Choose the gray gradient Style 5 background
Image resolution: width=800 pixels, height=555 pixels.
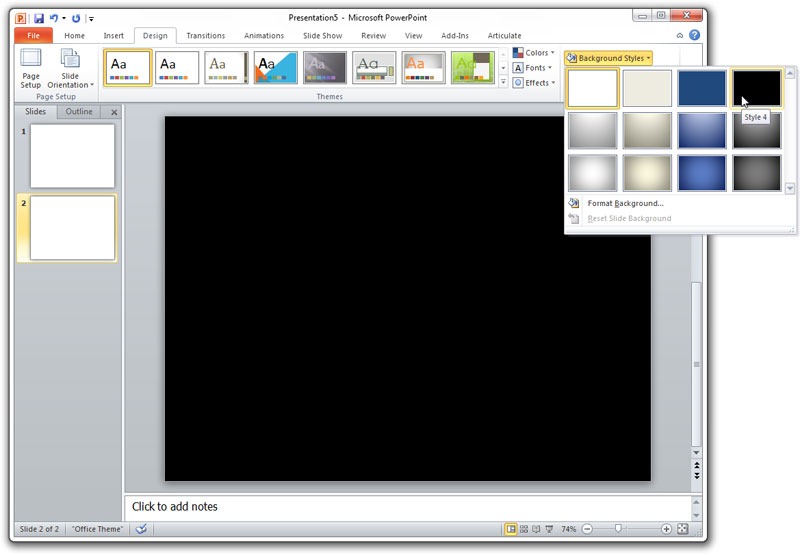click(592, 131)
